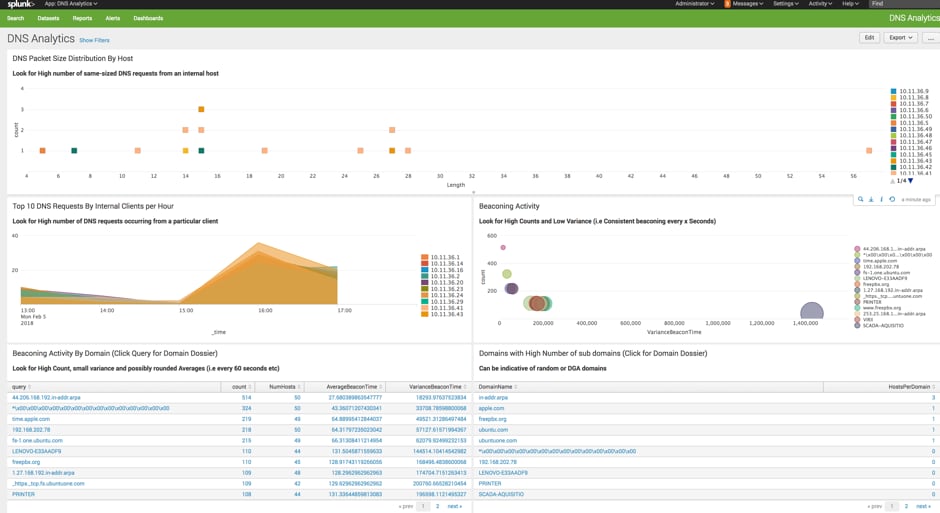Sort table by VarianceBeaconTime column
The image size is (940, 513).
pos(438,387)
